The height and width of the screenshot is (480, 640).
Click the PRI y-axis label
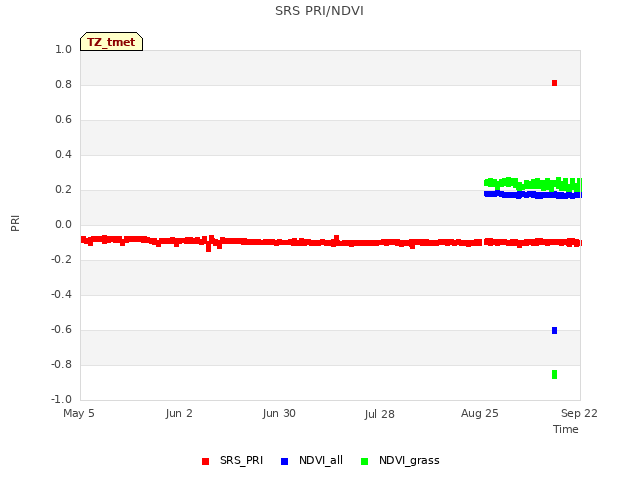(15, 223)
